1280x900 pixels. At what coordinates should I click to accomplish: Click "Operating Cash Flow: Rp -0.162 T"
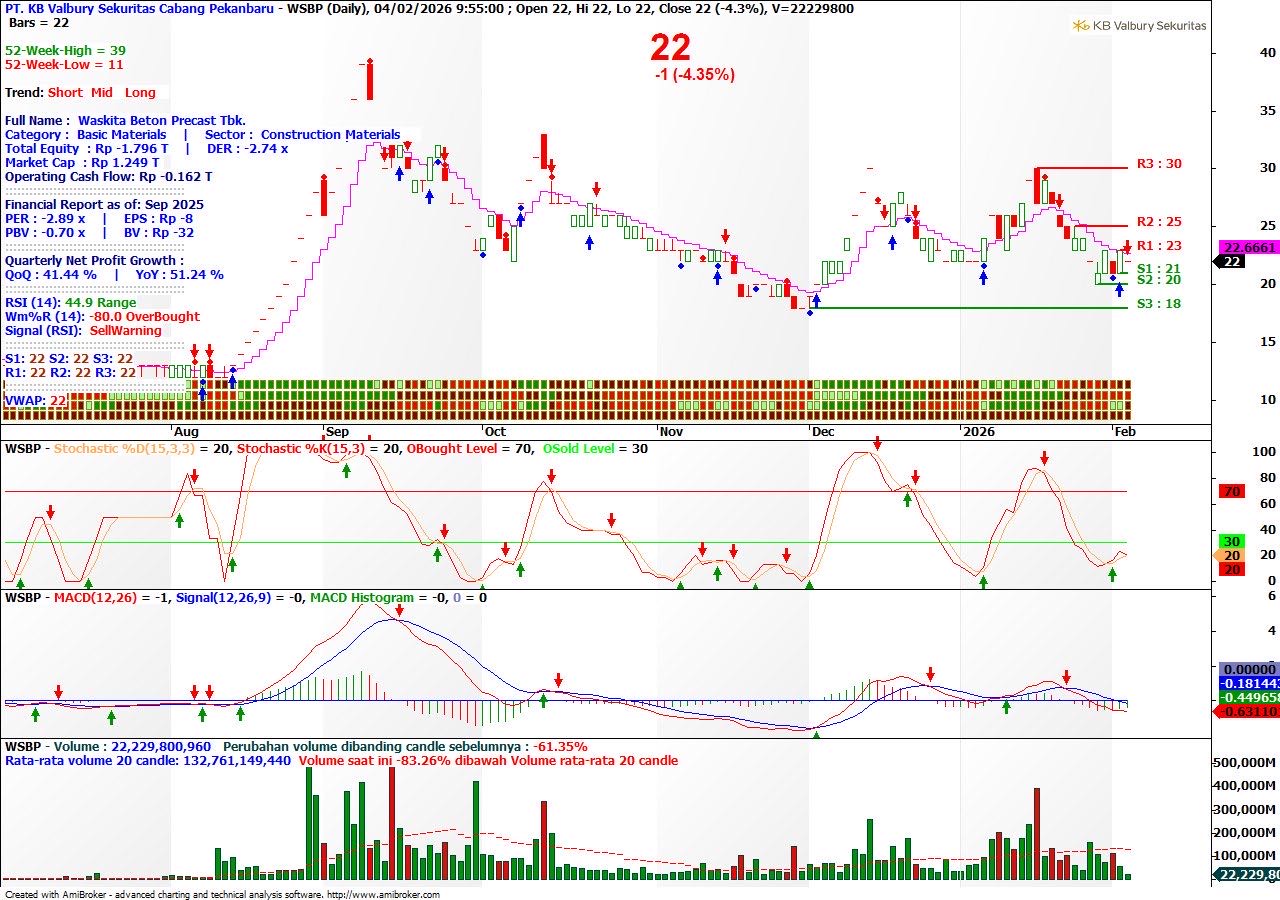pos(109,176)
